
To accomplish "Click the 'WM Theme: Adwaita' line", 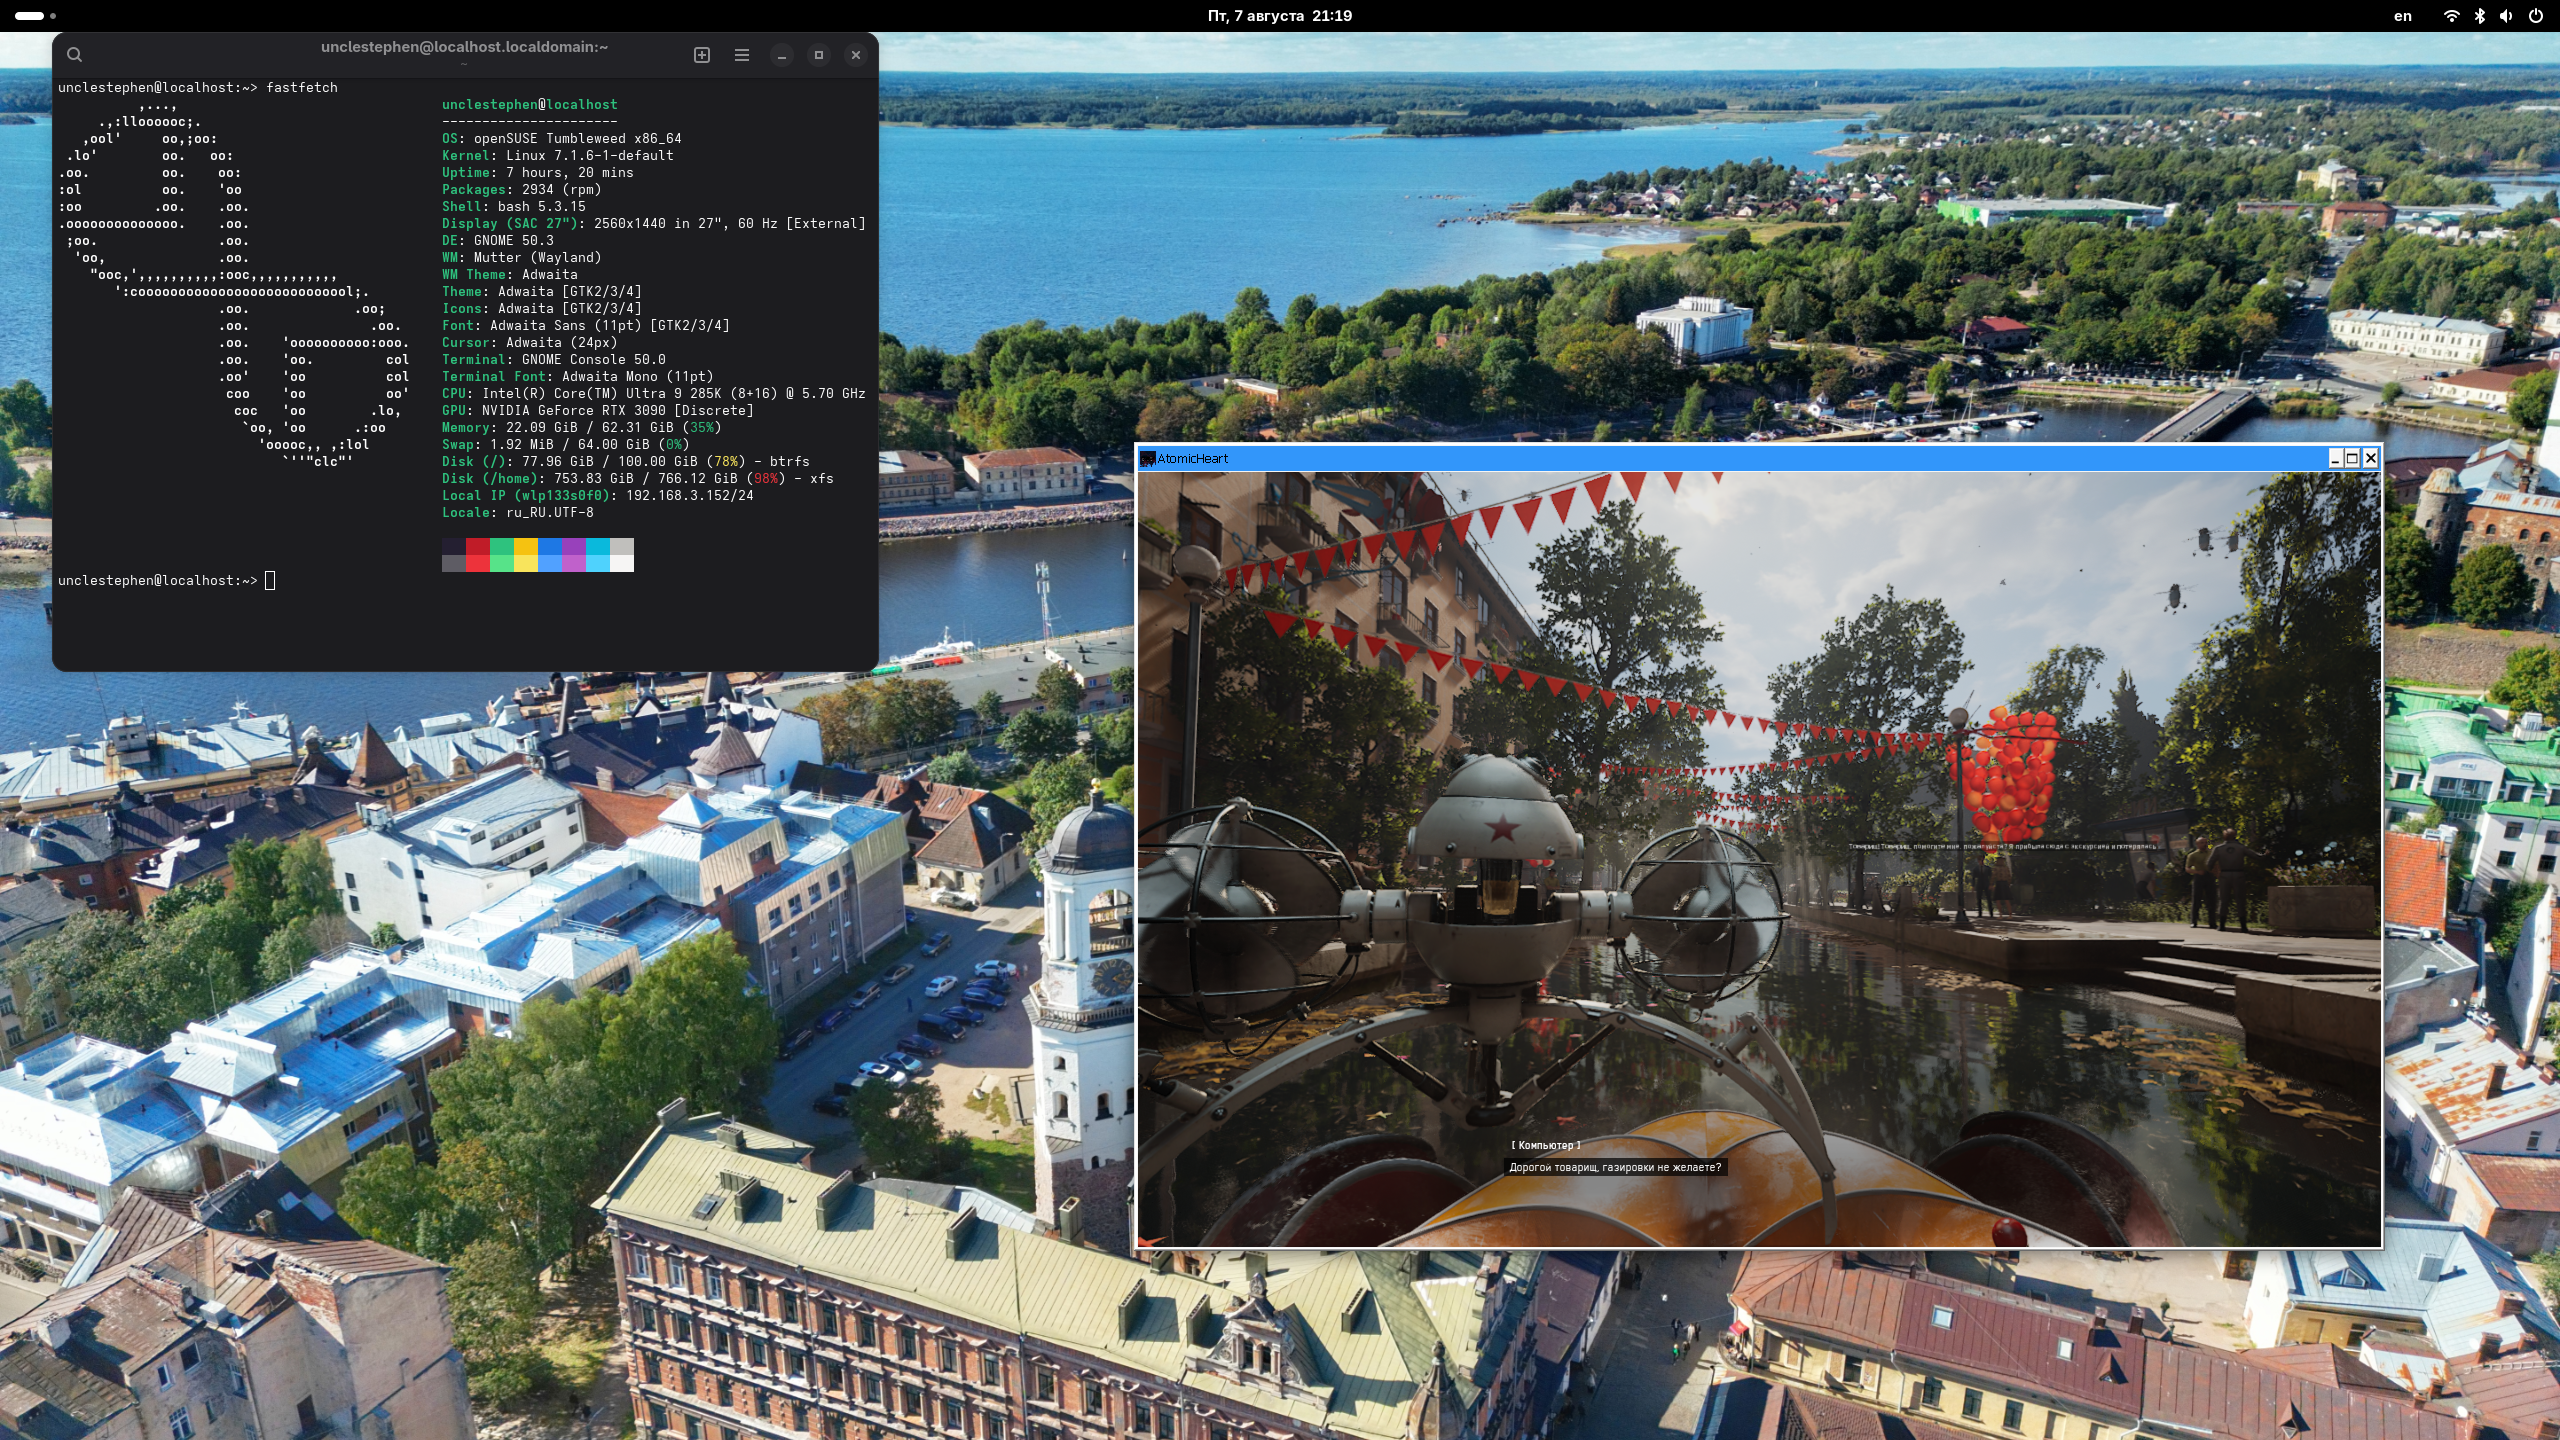I will tap(510, 275).
